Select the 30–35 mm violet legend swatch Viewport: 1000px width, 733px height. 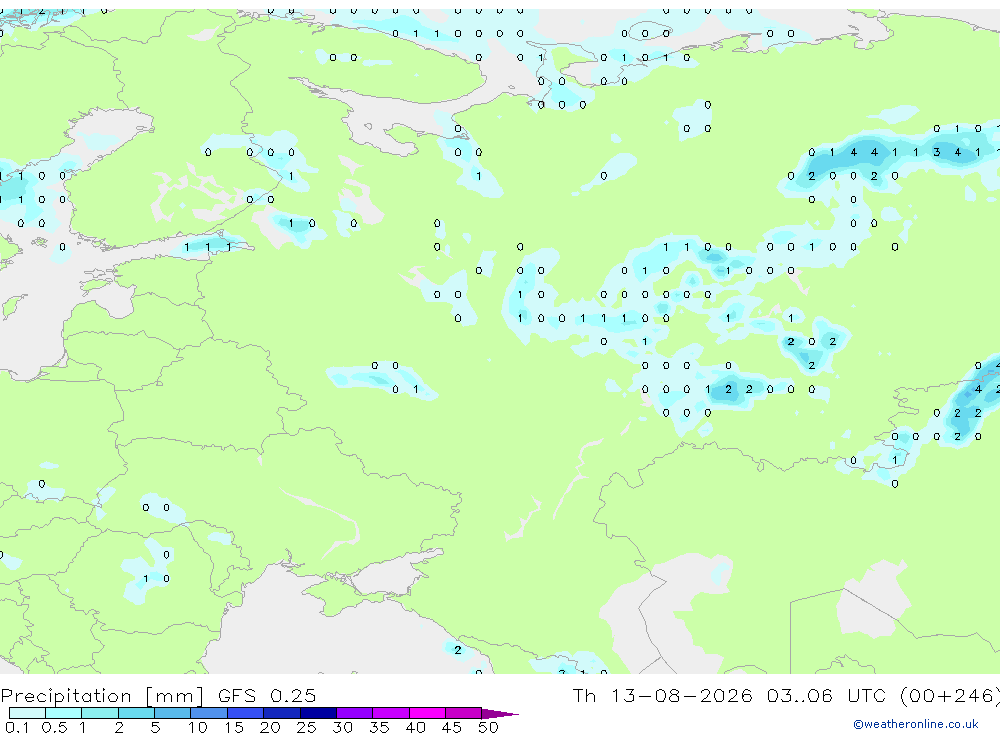tap(355, 713)
